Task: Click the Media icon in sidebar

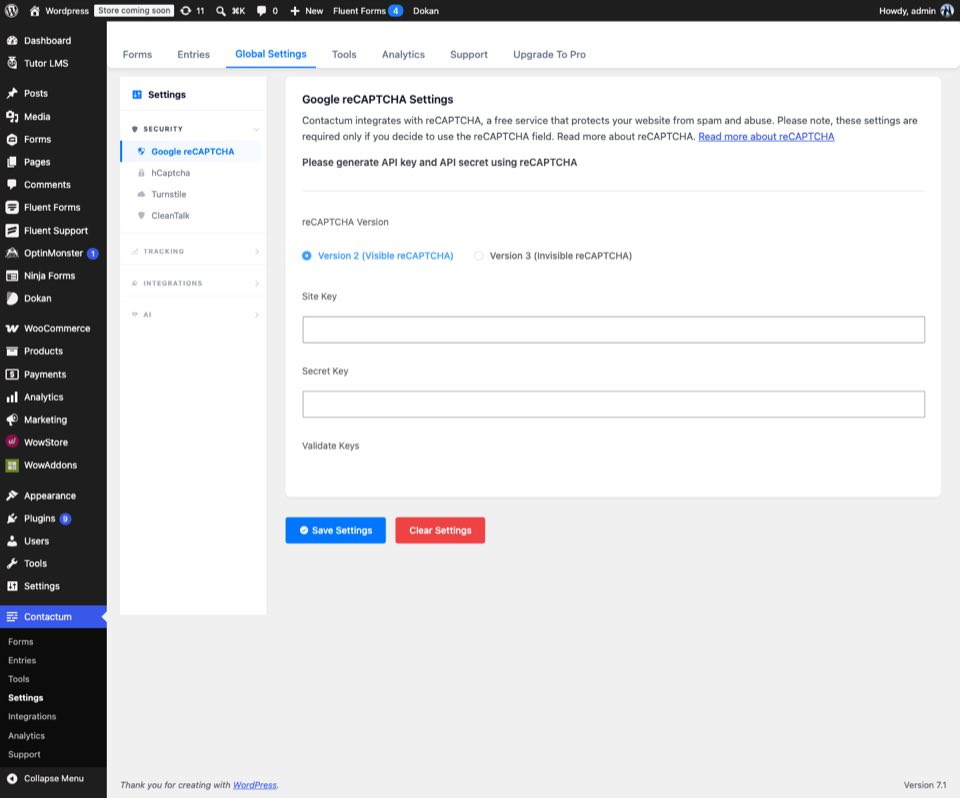Action: (12, 116)
